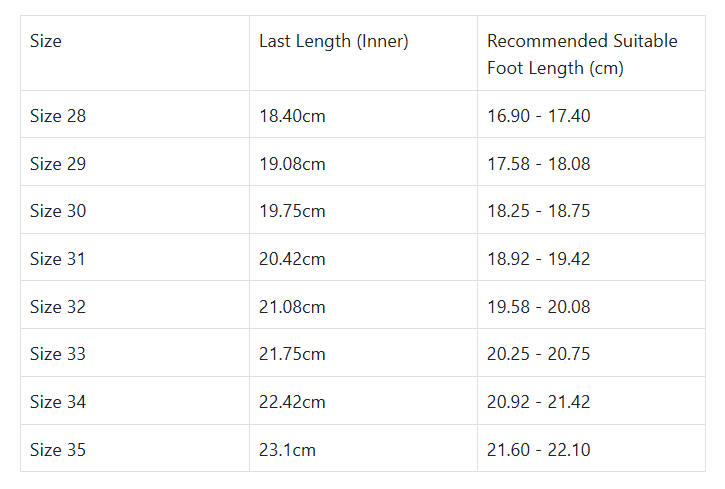Click the "Size 34" cell
Screen dimensions: 725x489
pyautogui.click(x=58, y=402)
